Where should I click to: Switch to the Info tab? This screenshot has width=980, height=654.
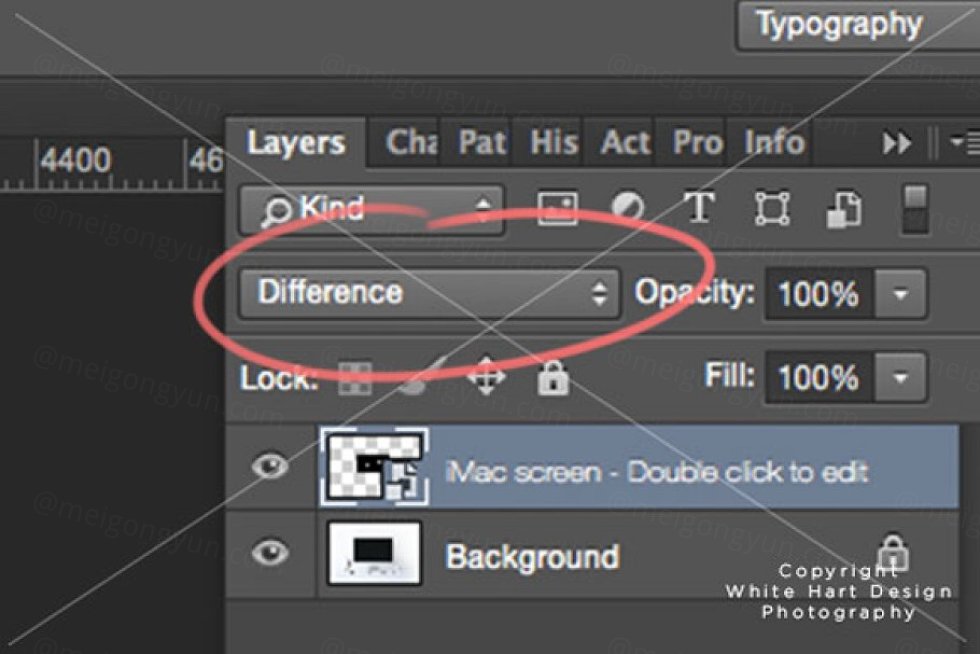coord(773,143)
